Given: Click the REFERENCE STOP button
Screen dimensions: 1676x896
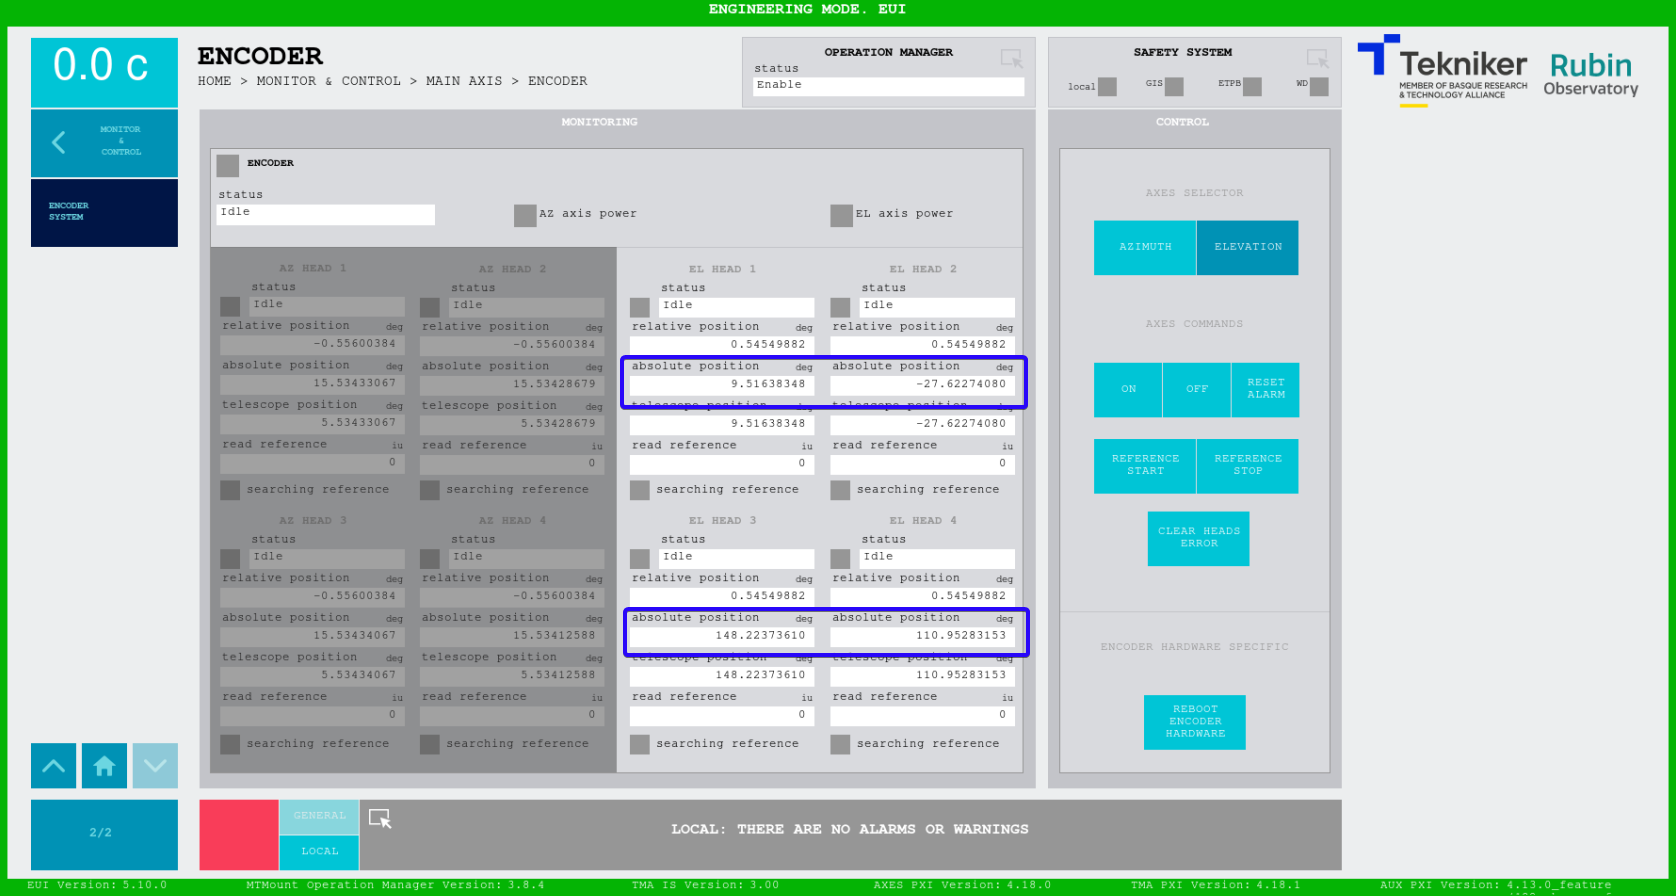Looking at the screenshot, I should click(1248, 466).
